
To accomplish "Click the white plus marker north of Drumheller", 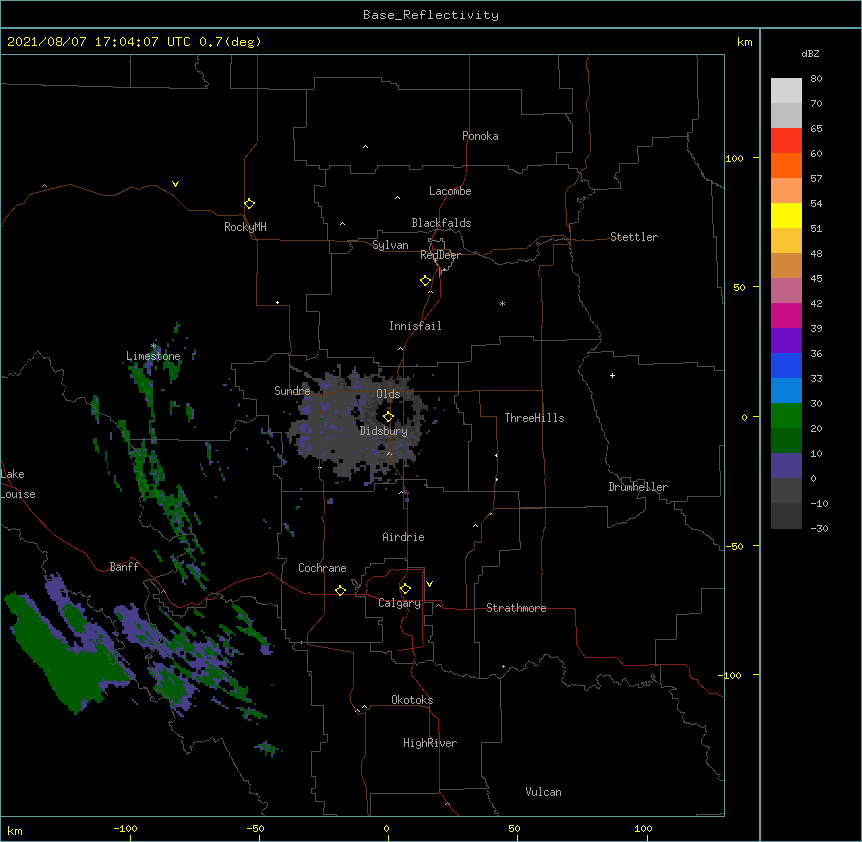I will (612, 375).
